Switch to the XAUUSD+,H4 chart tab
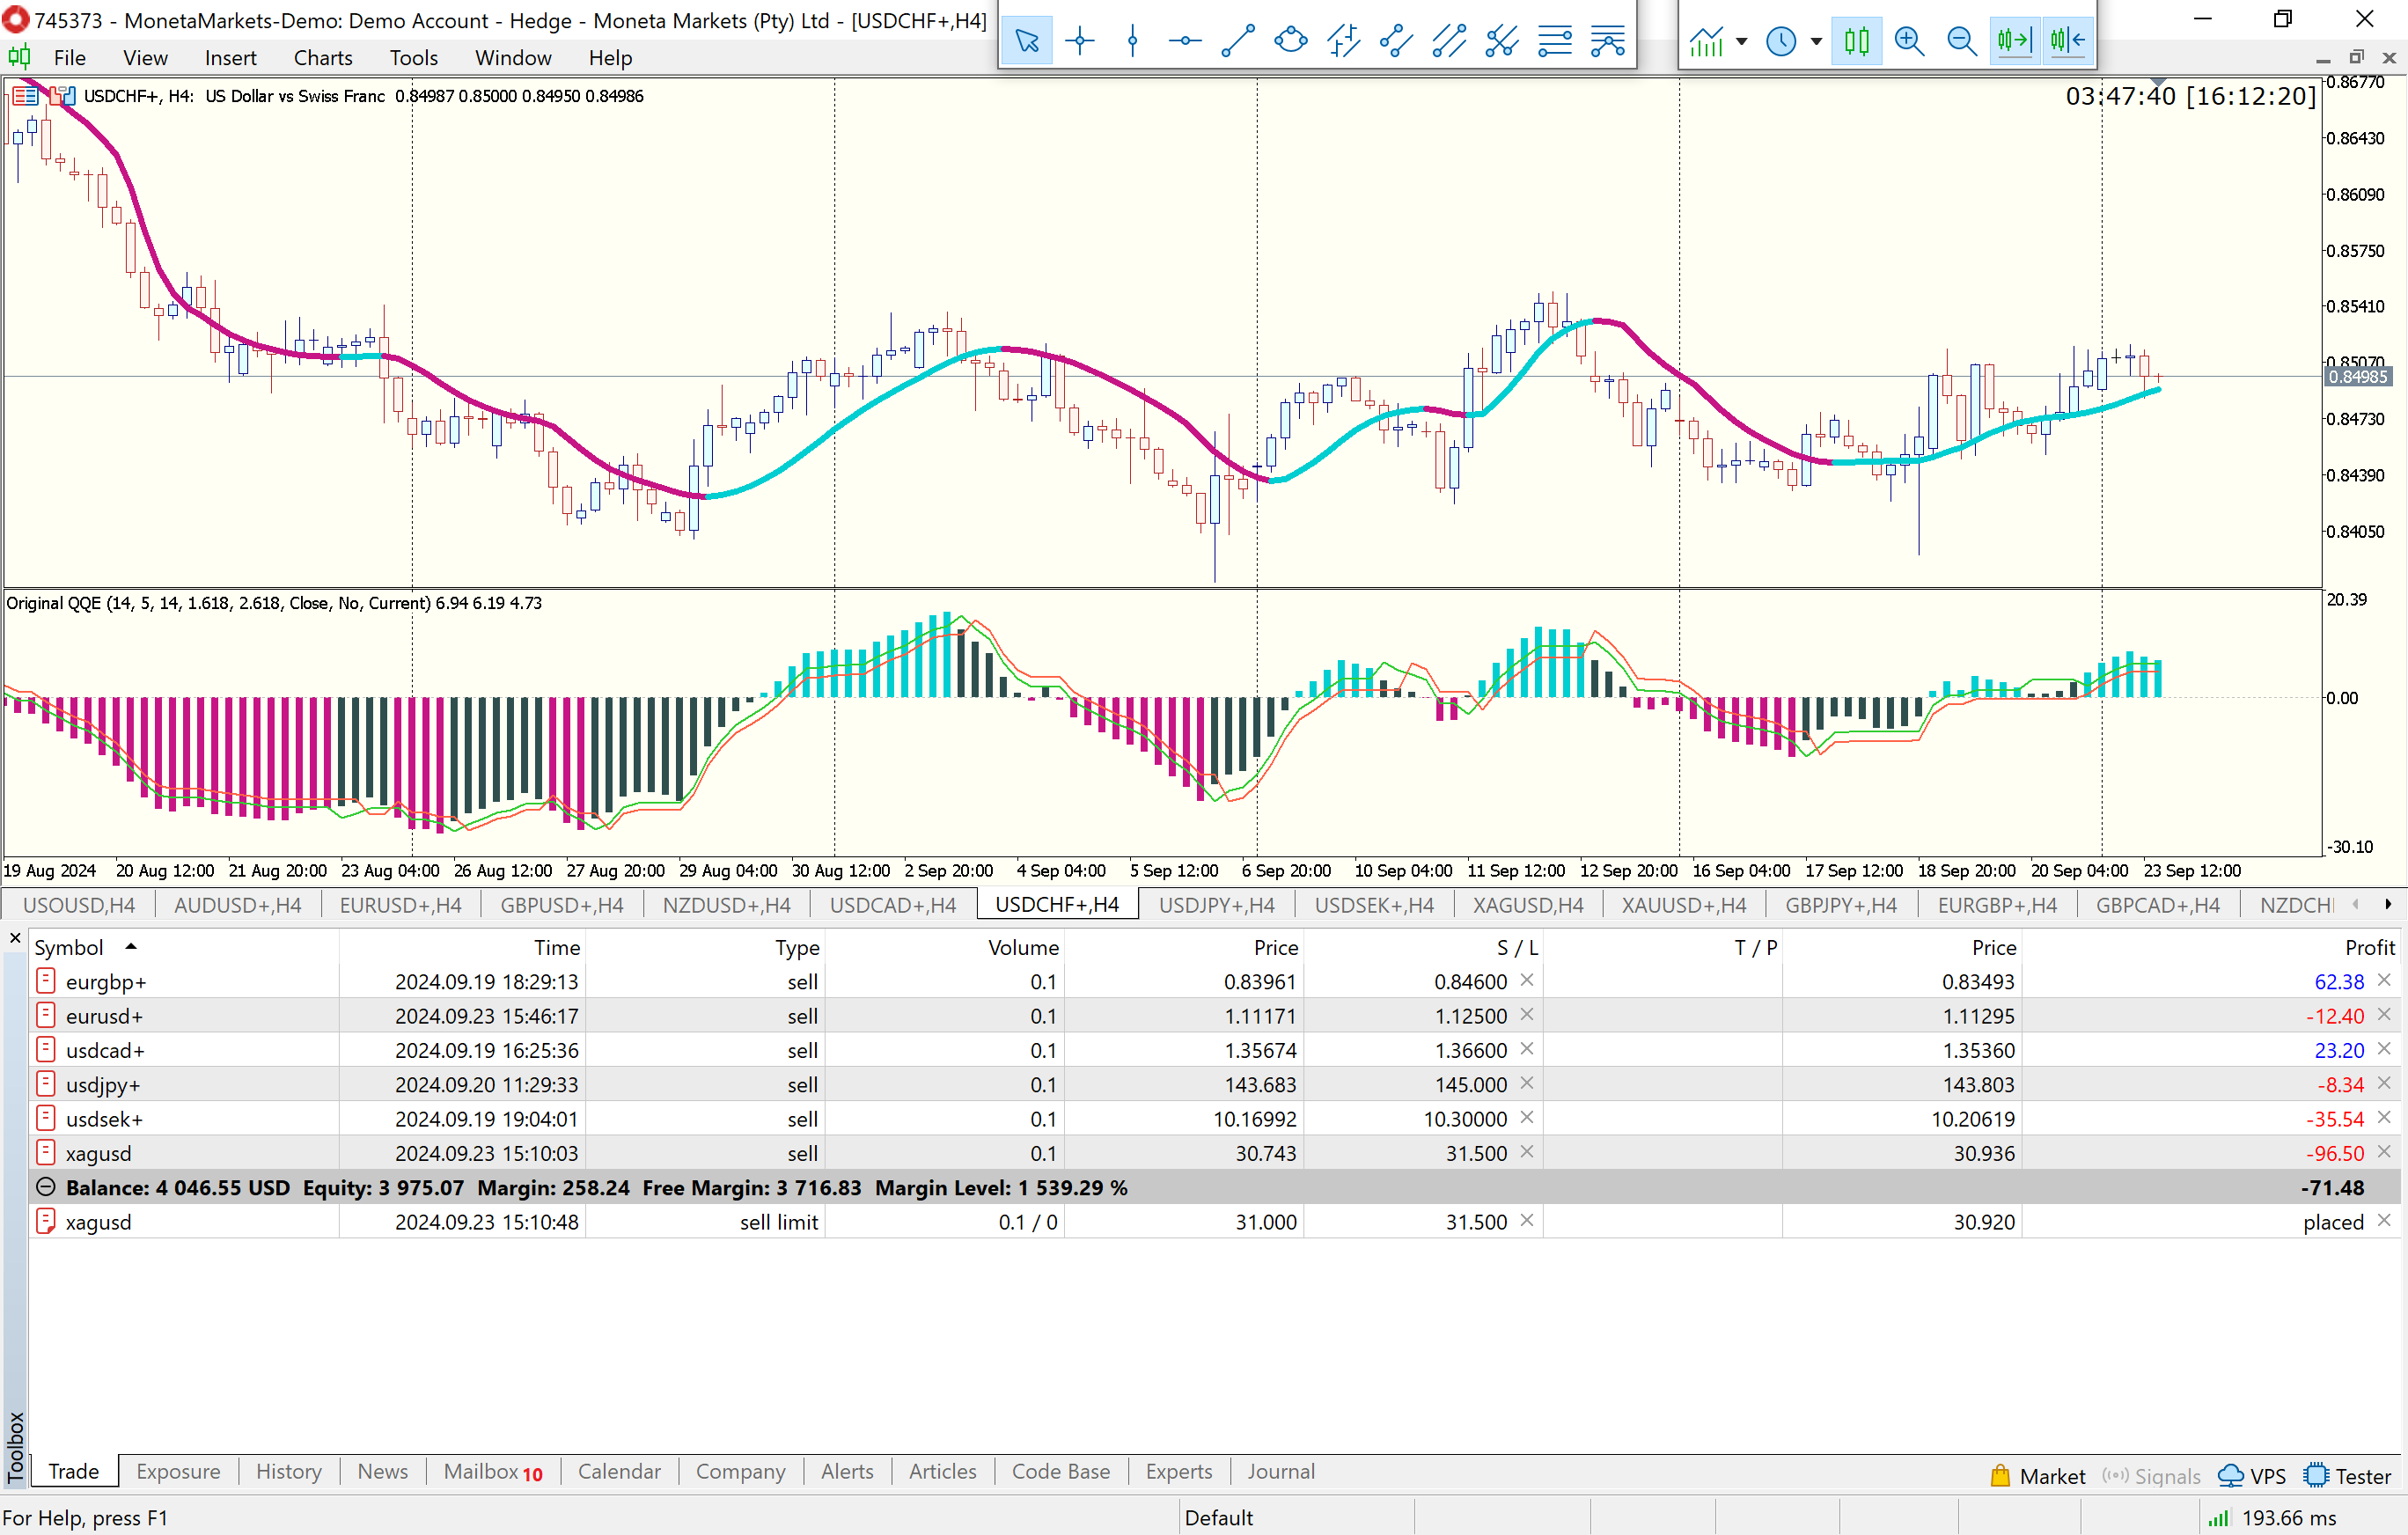This screenshot has height=1535, width=2408. tap(1683, 905)
